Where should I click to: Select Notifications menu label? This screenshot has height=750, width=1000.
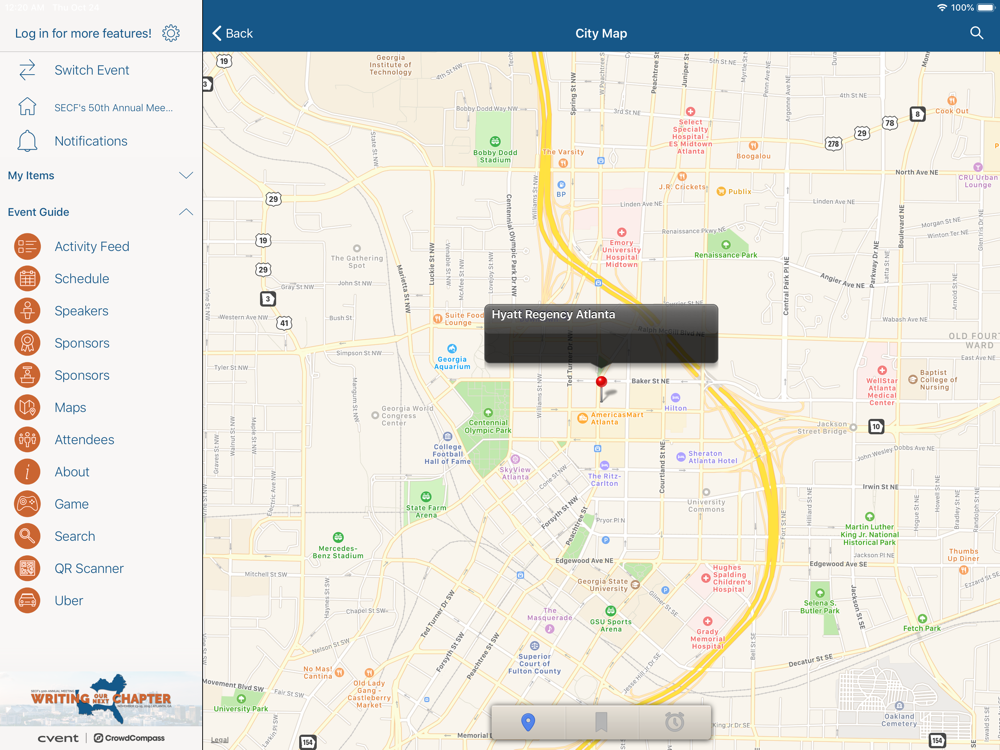click(91, 141)
